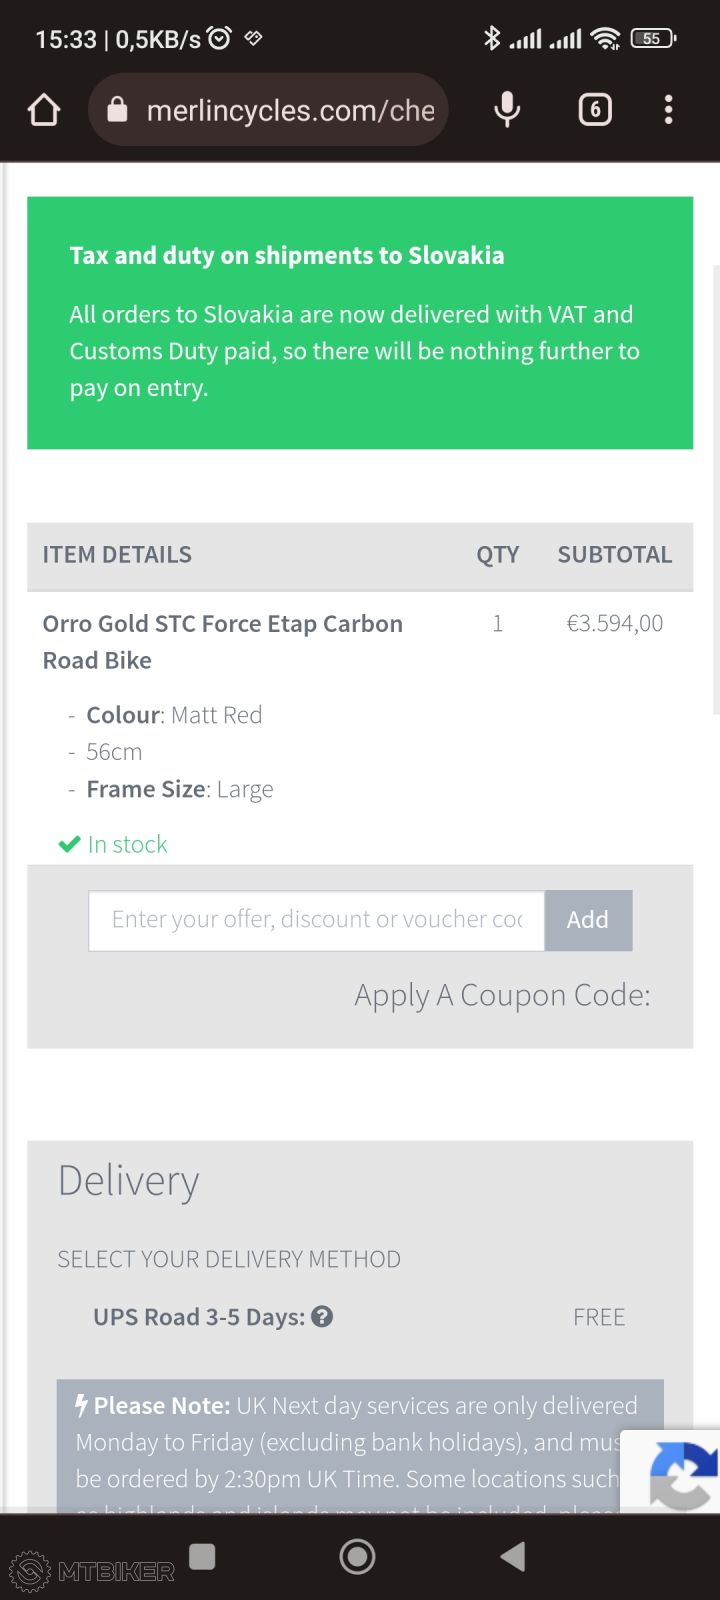Select UPS Road 3-5 Days delivery
The width and height of the screenshot is (720, 1600).
pos(199,1317)
